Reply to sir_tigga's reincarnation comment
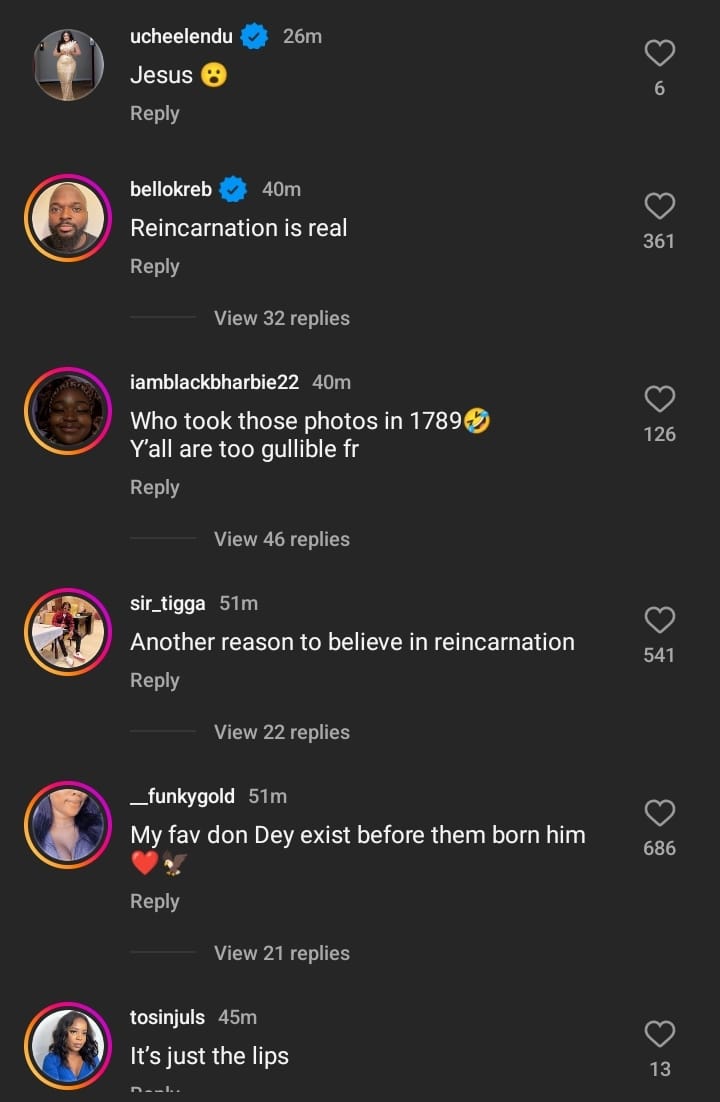720x1102 pixels. tap(154, 680)
